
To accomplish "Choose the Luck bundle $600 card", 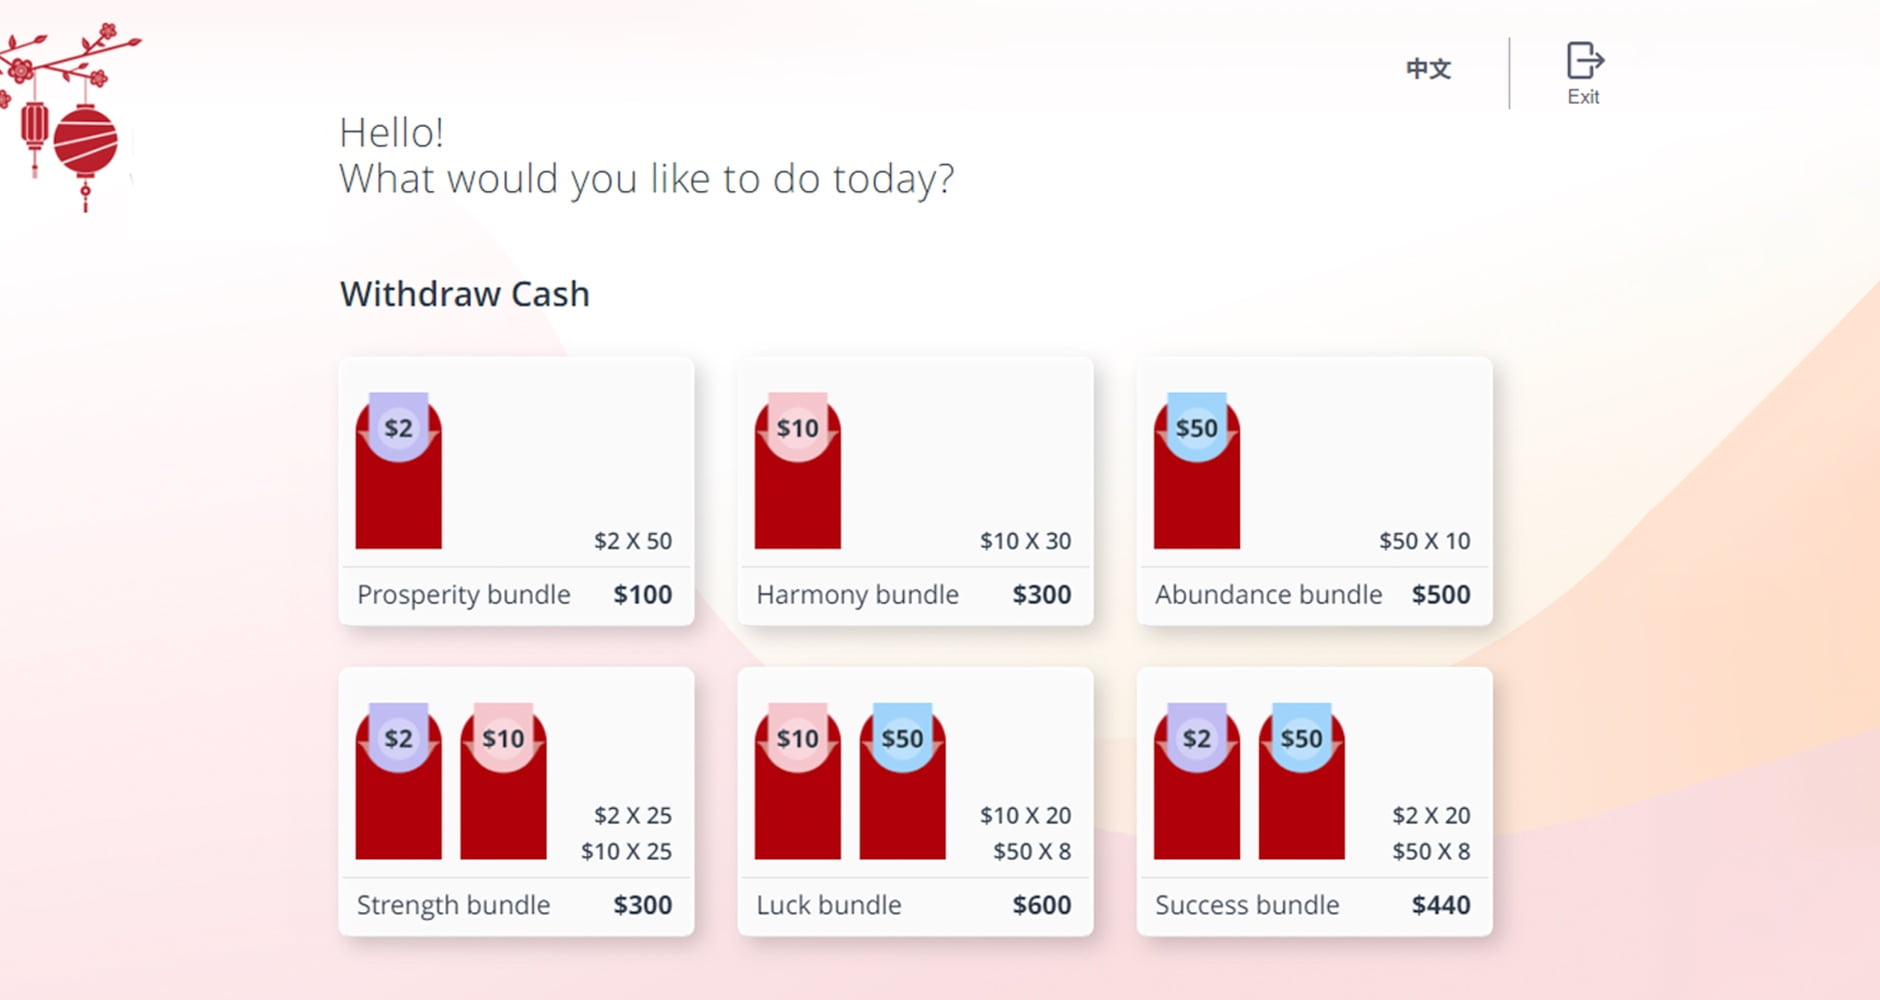I will [915, 802].
